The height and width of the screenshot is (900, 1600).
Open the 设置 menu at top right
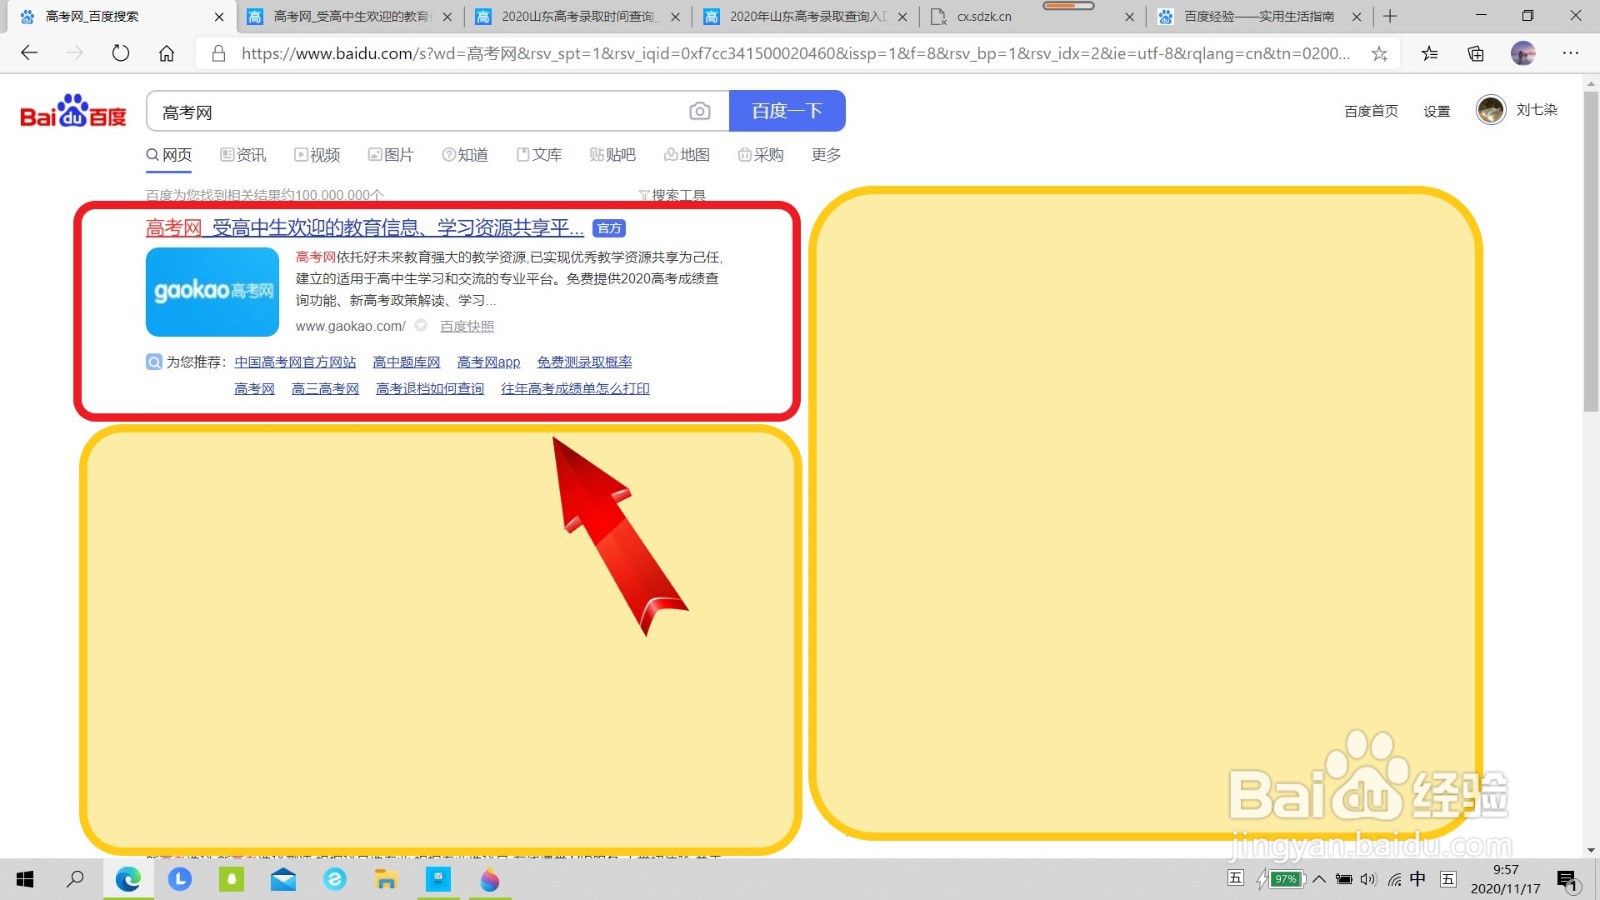point(1437,111)
